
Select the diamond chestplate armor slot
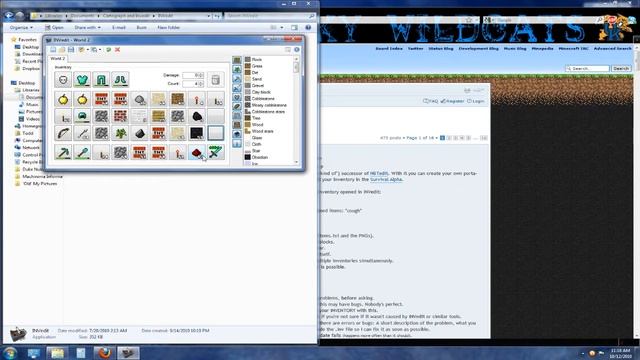[82, 80]
